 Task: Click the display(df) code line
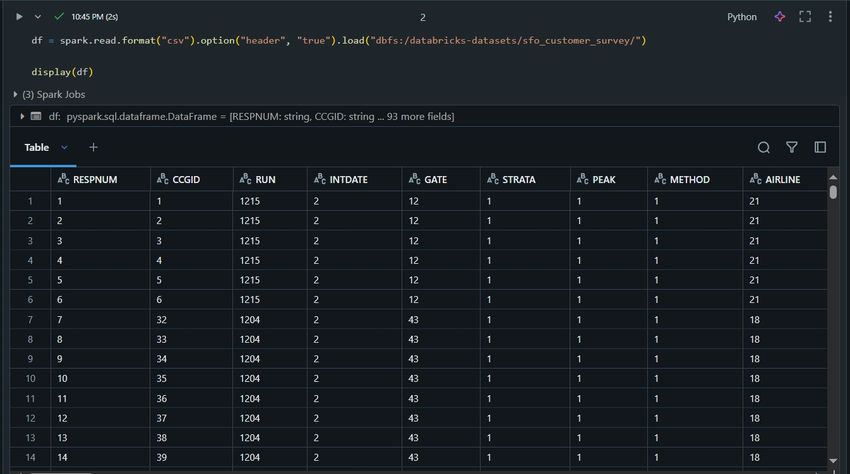point(62,72)
